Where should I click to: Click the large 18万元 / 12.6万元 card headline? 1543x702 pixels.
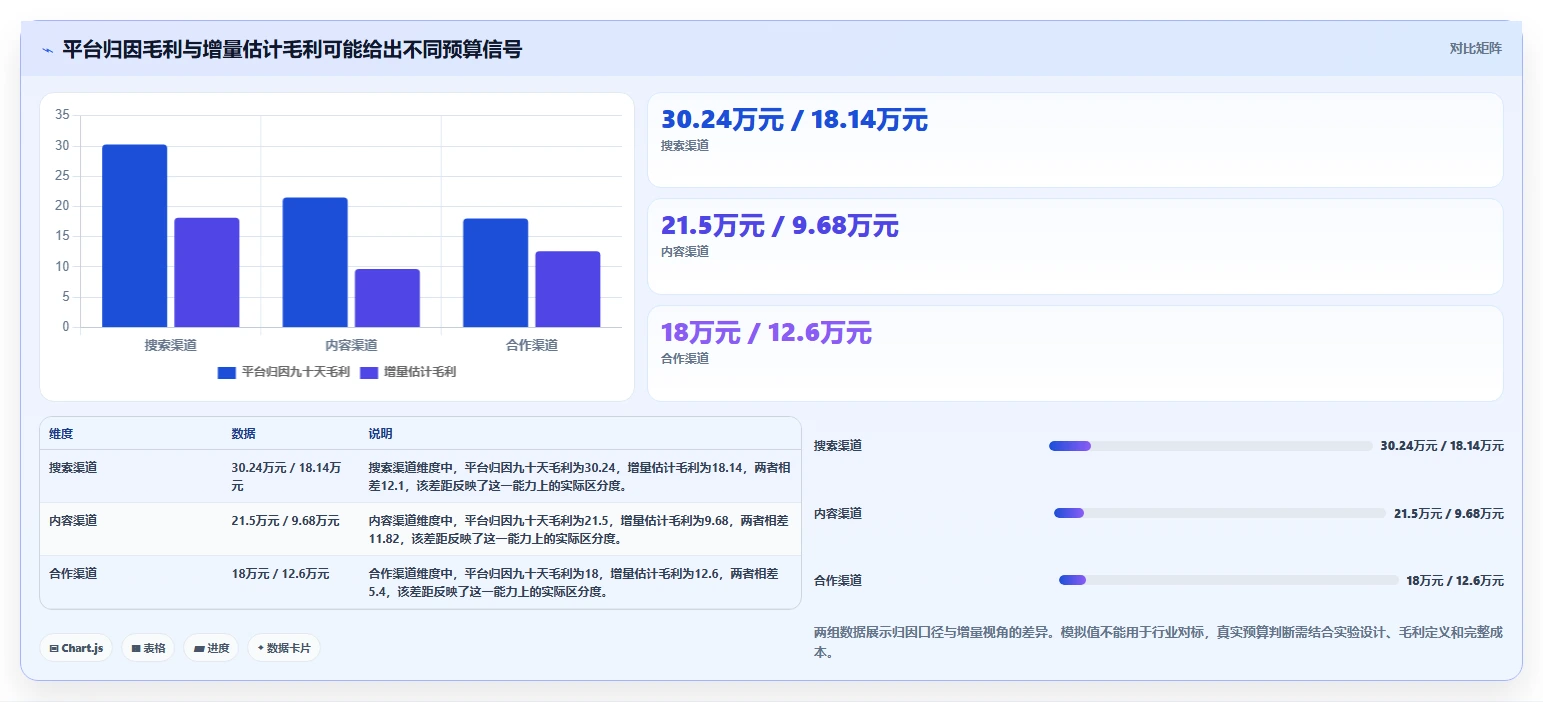766,332
